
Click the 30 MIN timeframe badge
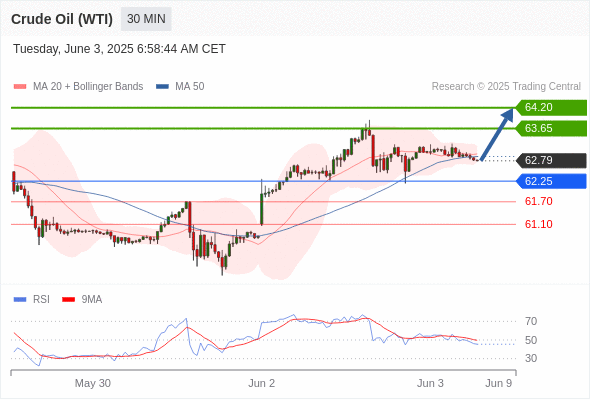pyautogui.click(x=146, y=19)
